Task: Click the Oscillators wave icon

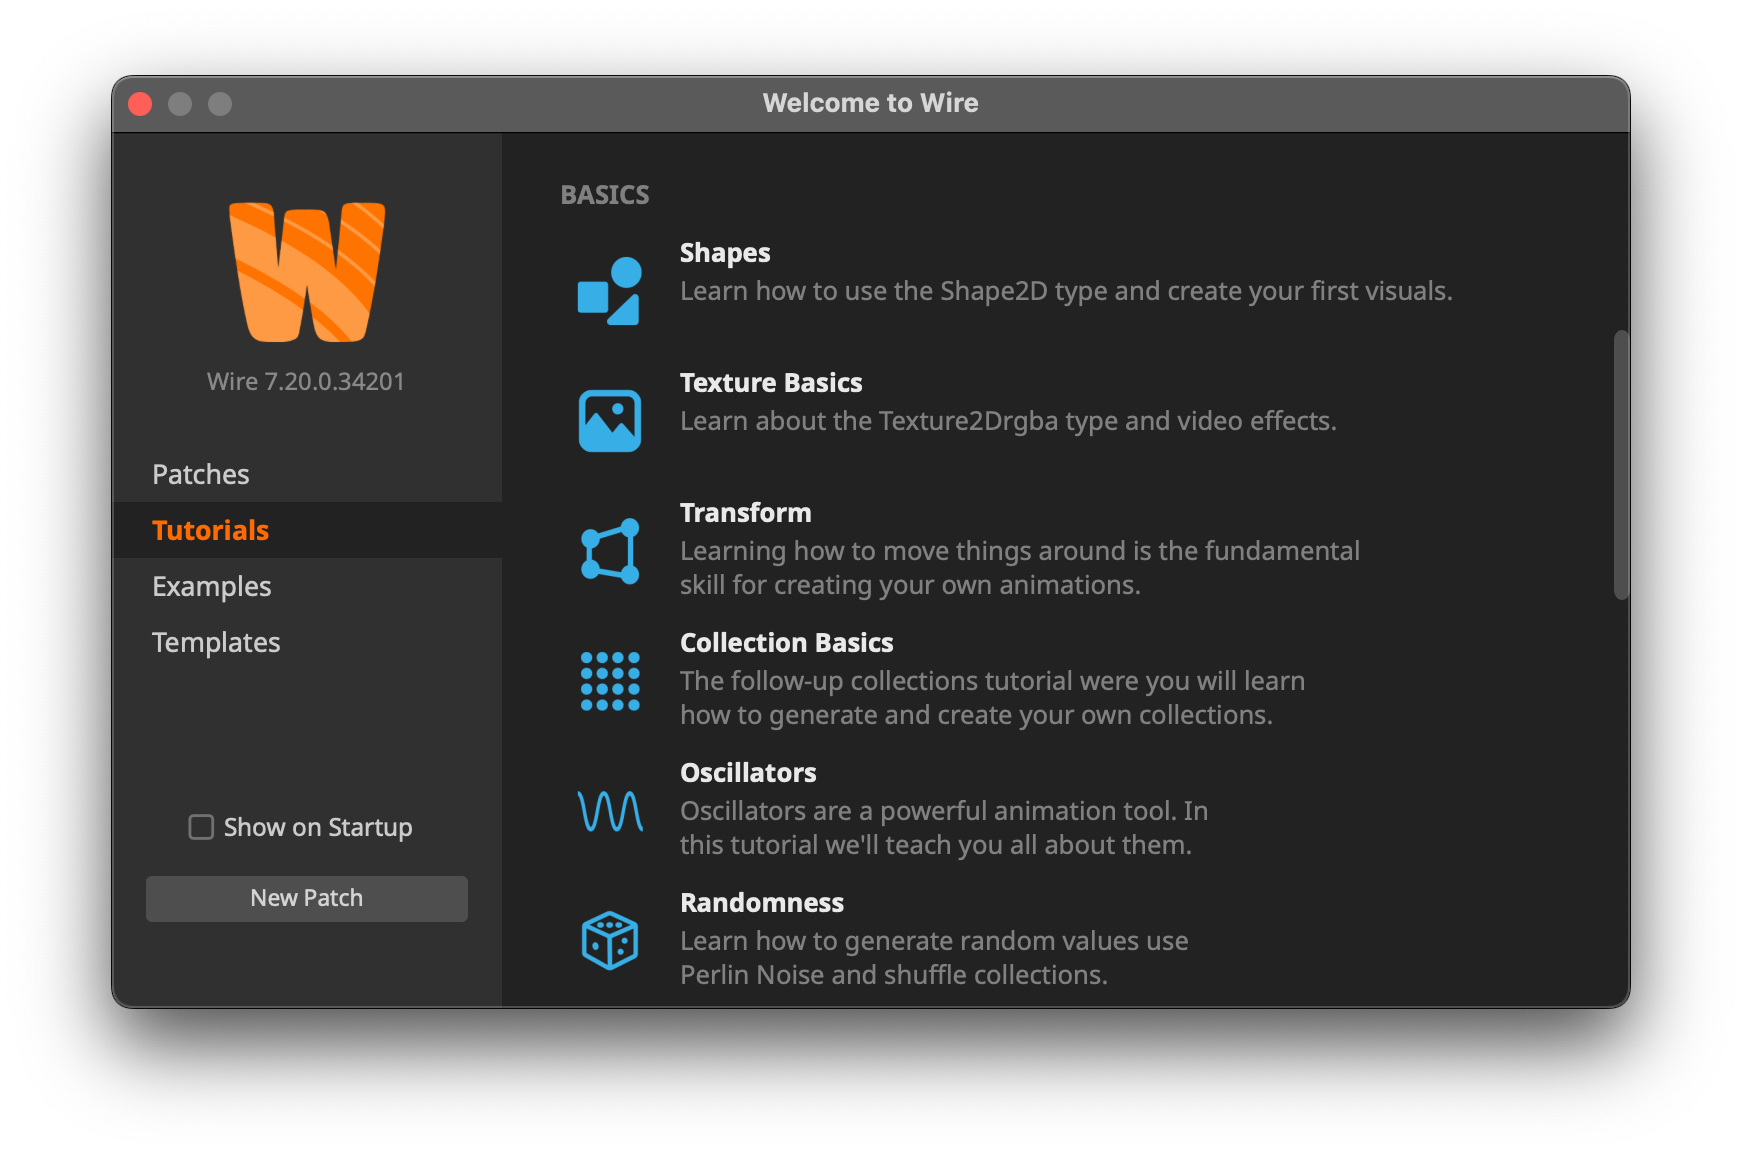Action: click(609, 811)
